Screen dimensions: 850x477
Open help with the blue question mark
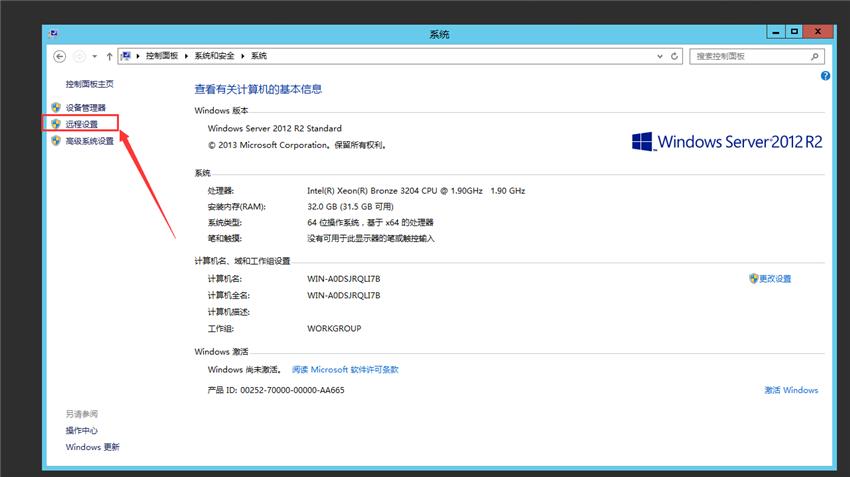tap(825, 76)
